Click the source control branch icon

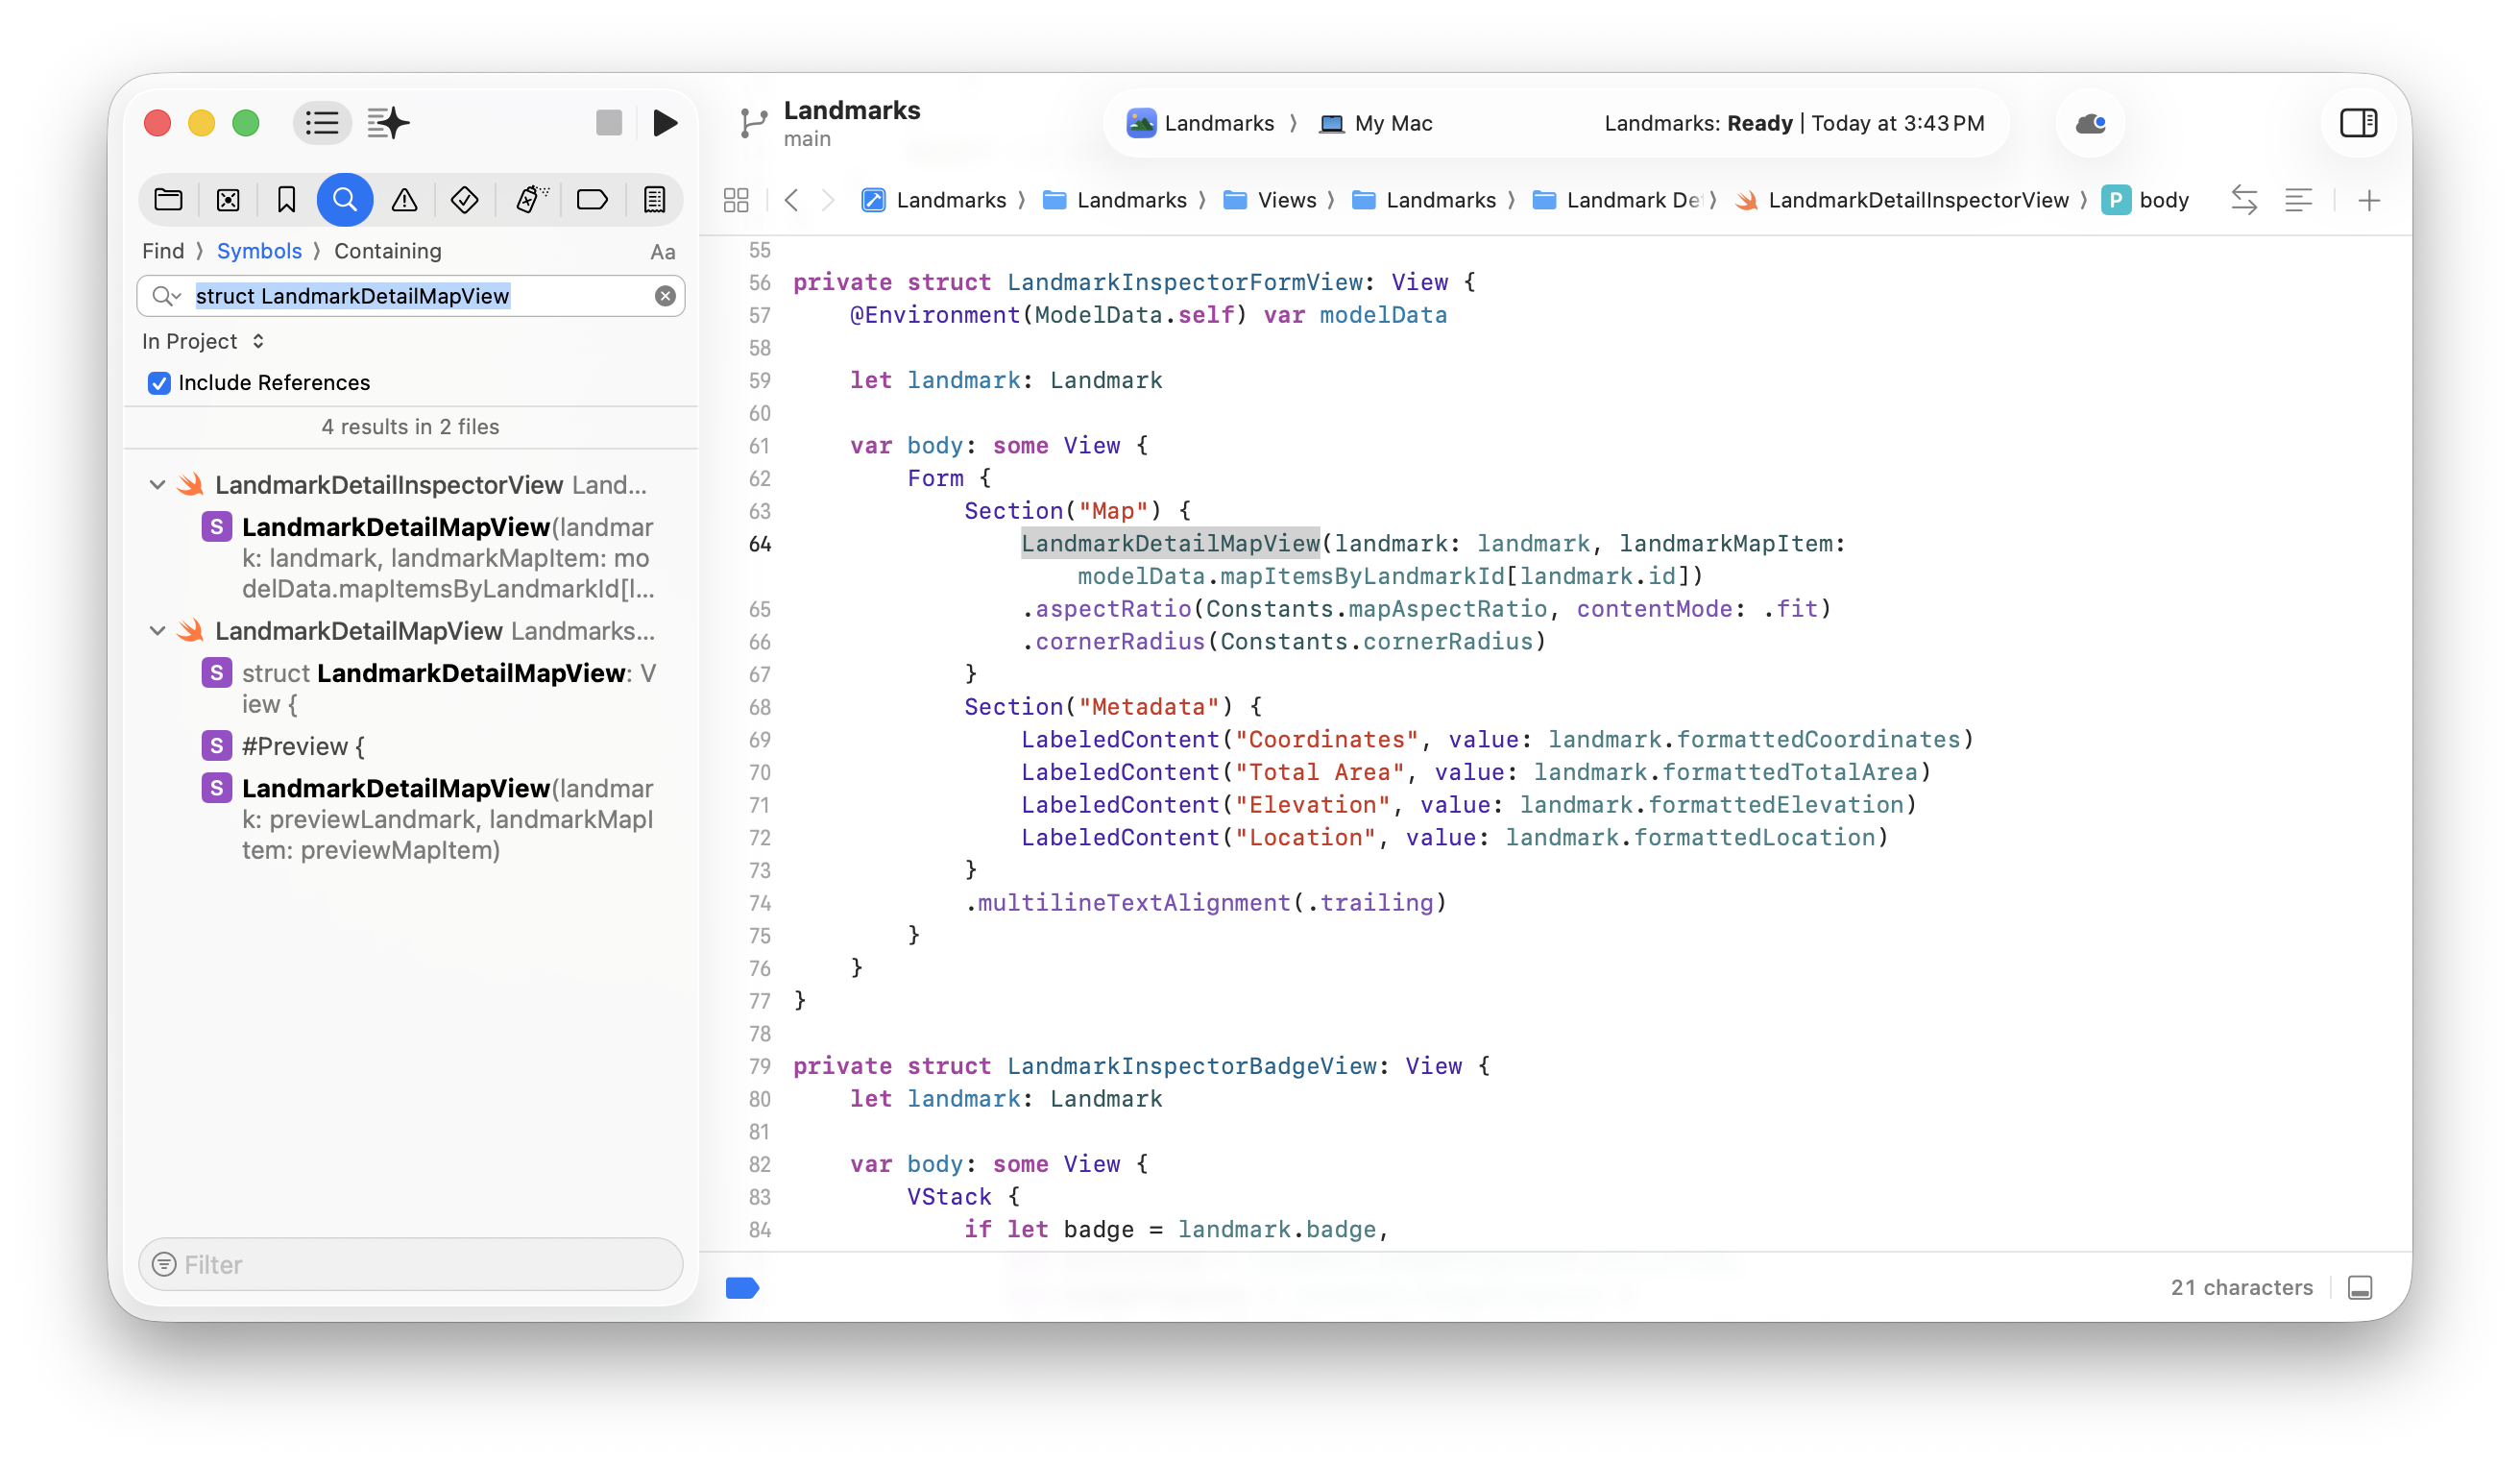(753, 124)
